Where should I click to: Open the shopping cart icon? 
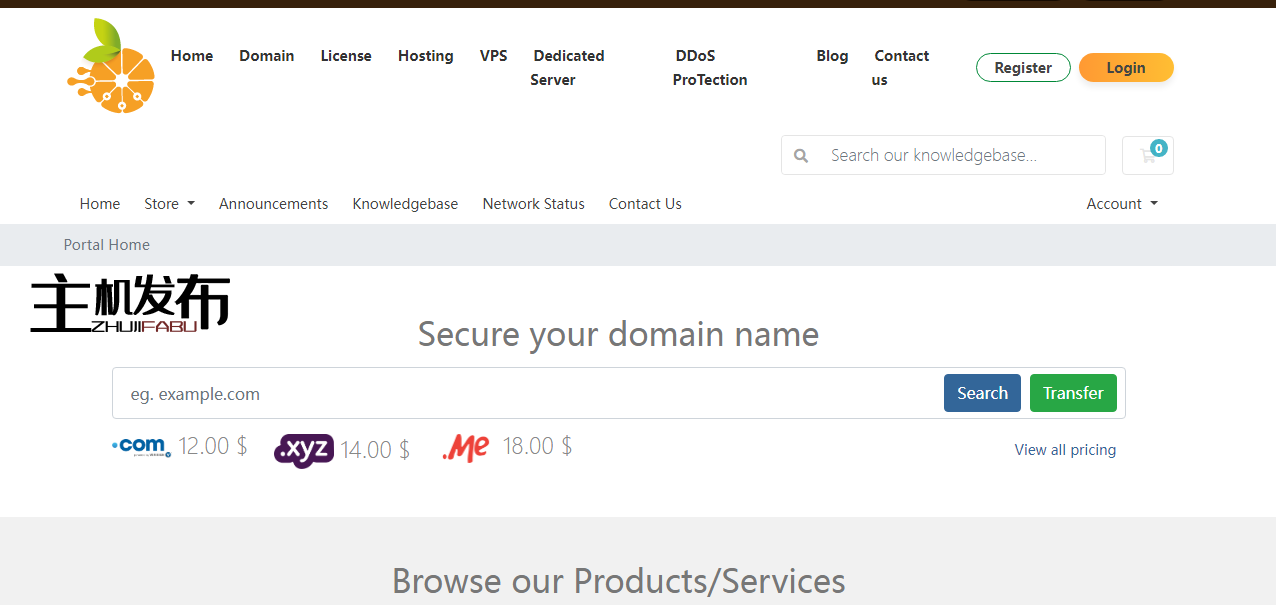click(x=1147, y=156)
